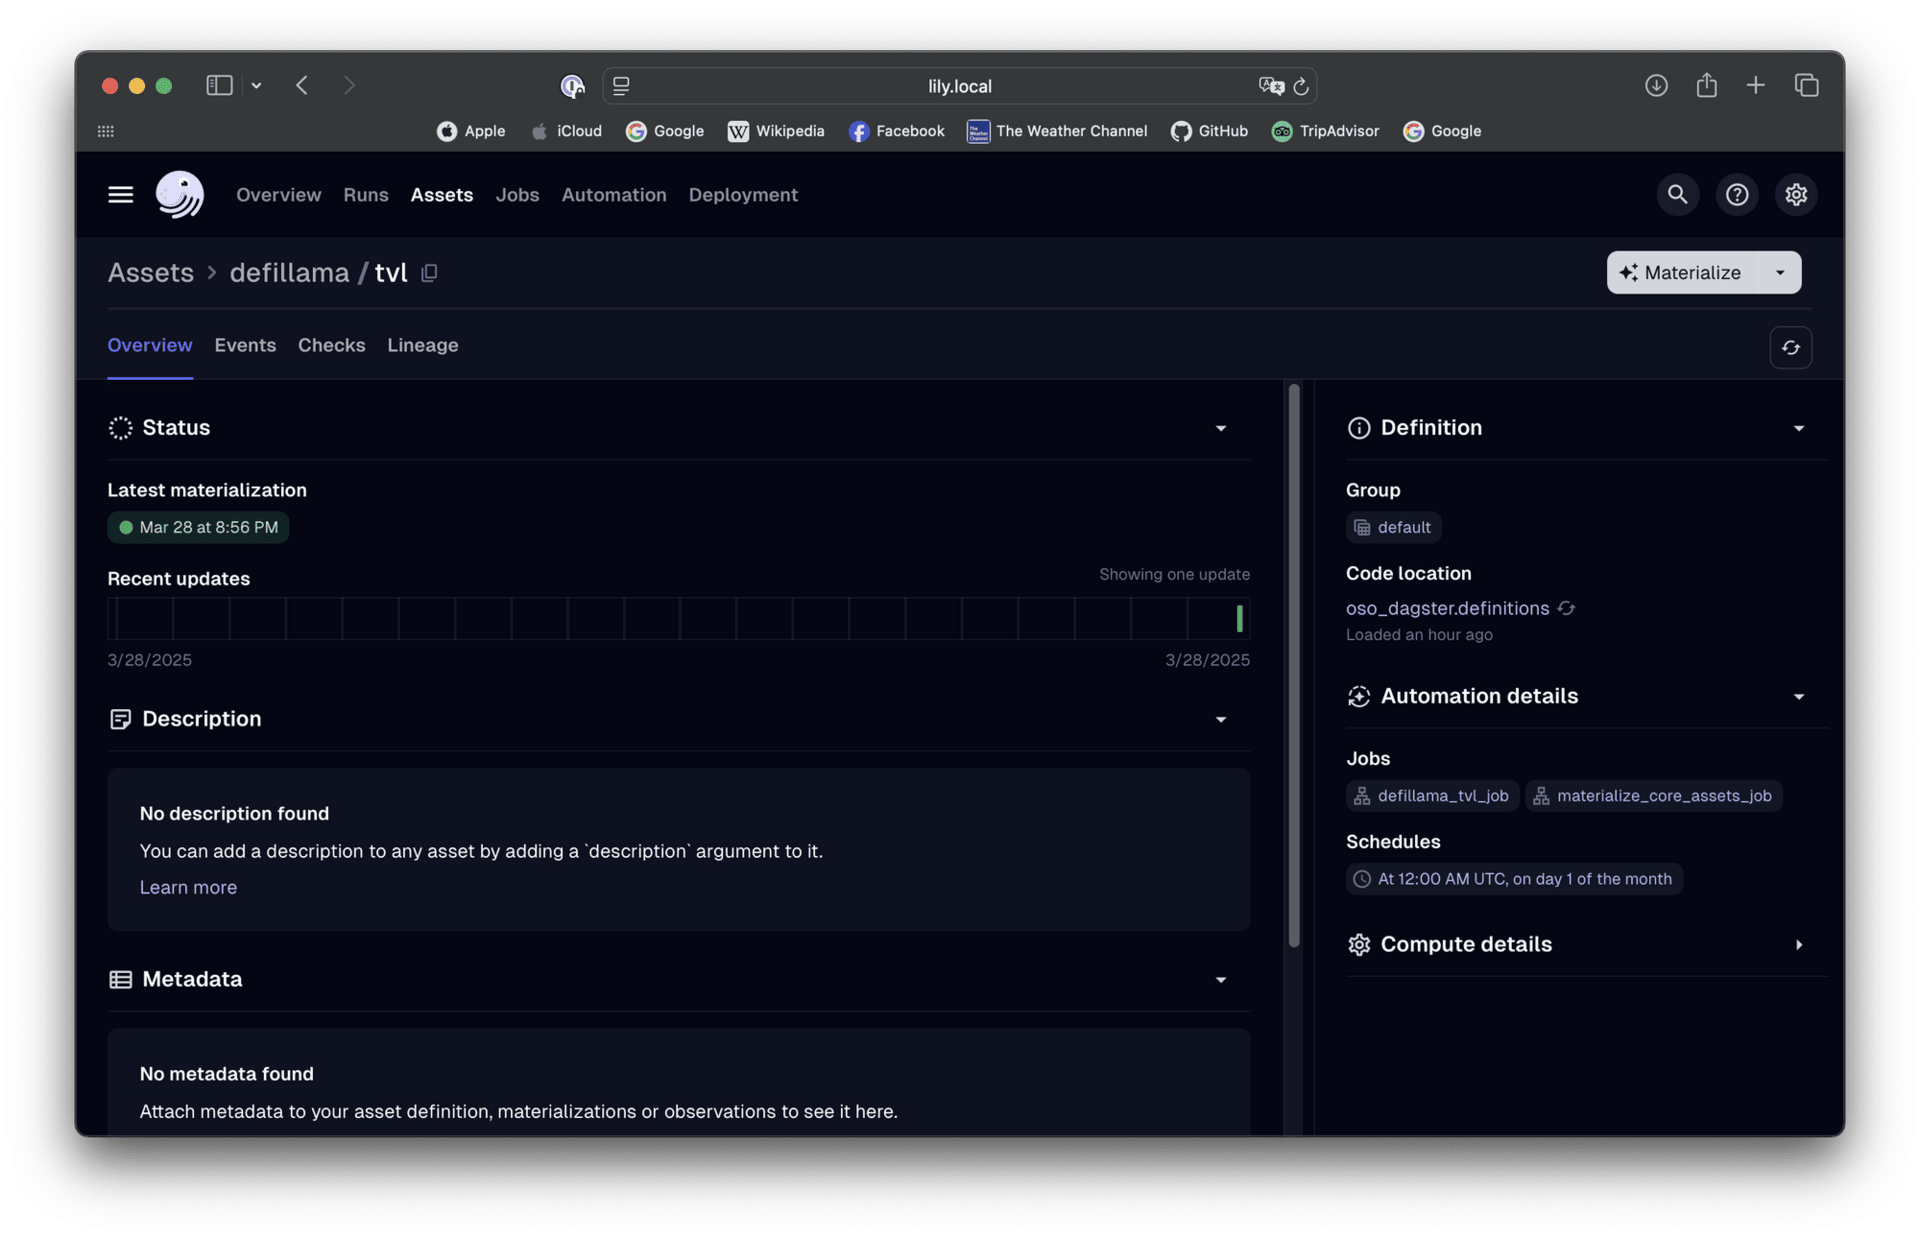The height and width of the screenshot is (1236, 1920).
Task: Open the bookmarks grid icon
Action: [106, 131]
